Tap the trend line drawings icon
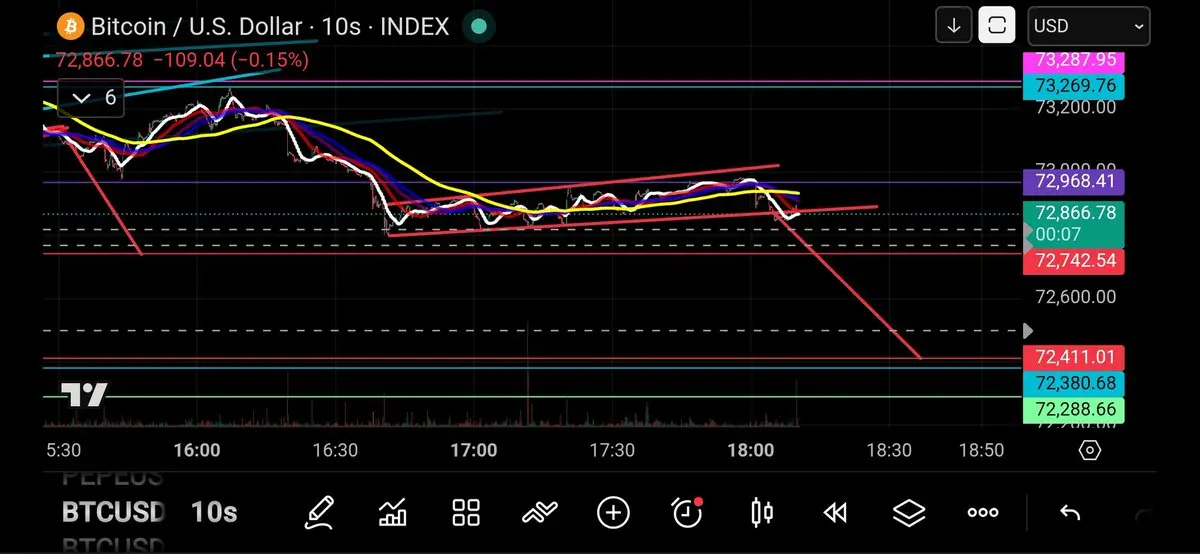Image resolution: width=1200 pixels, height=554 pixels. click(x=539, y=513)
